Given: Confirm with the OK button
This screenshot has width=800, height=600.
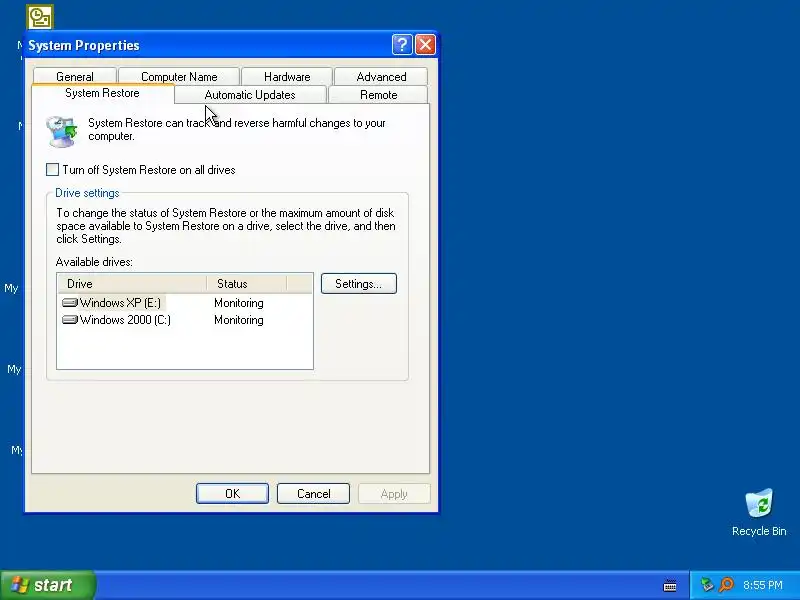Looking at the screenshot, I should click(232, 493).
